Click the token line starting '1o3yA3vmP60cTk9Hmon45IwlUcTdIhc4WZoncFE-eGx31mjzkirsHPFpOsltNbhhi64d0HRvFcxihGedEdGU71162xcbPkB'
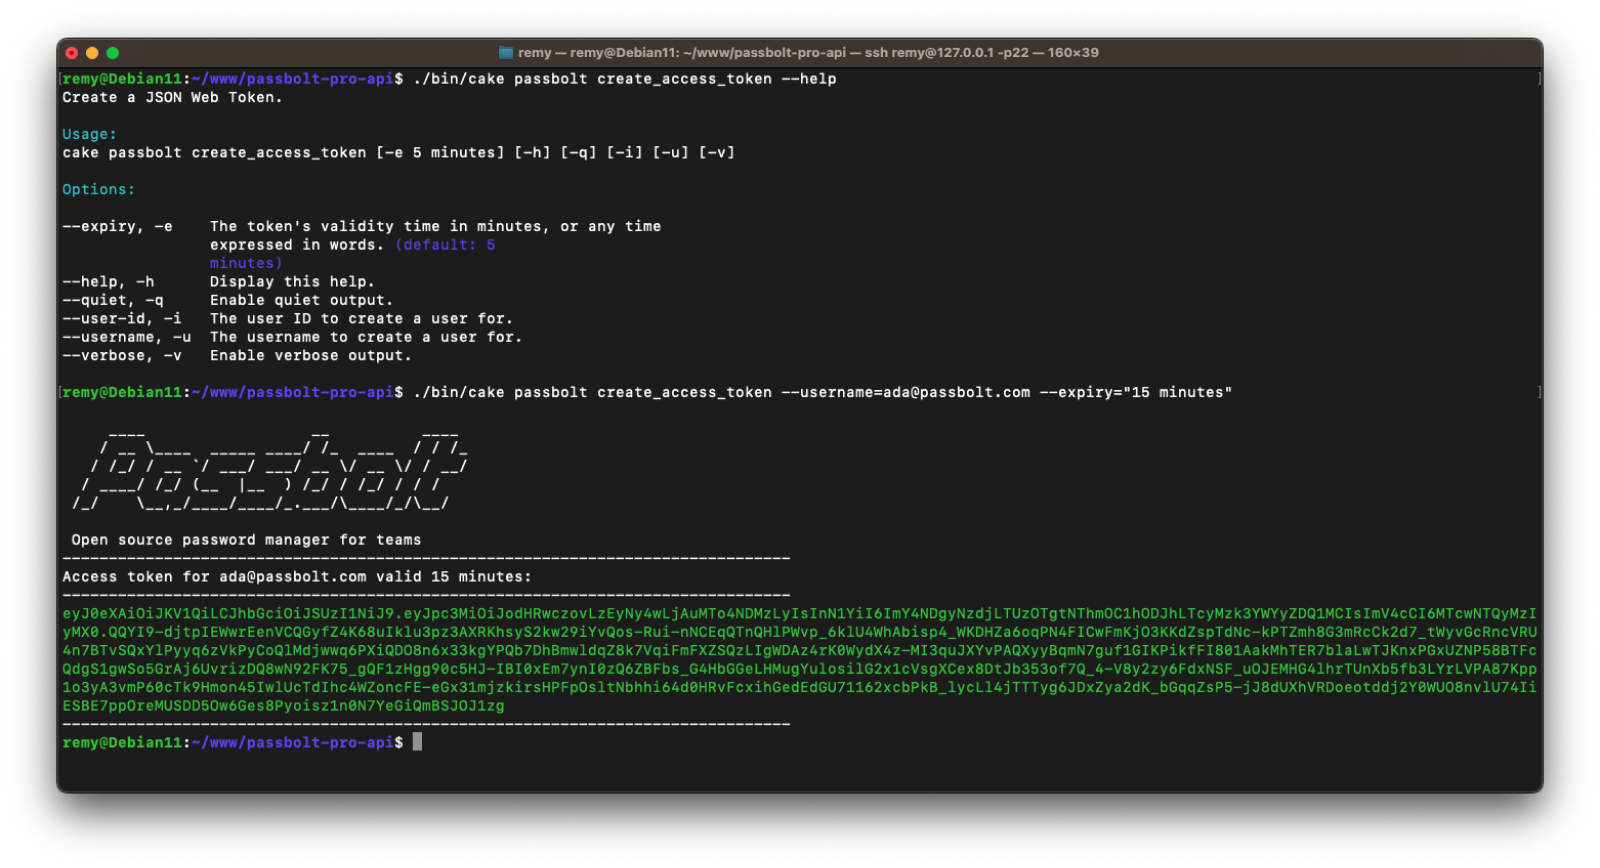Viewport: 1600px width, 868px height. point(799,688)
